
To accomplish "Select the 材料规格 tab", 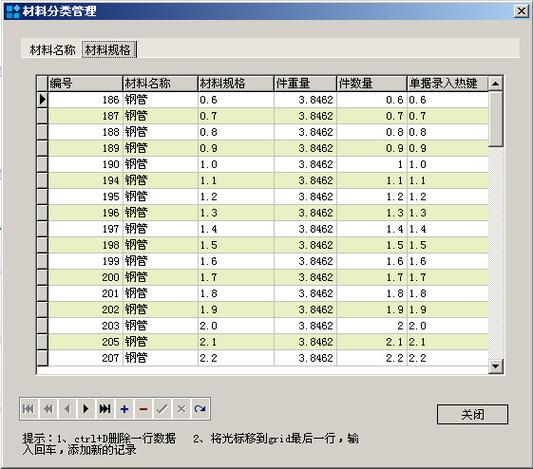I will pyautogui.click(x=108, y=50).
